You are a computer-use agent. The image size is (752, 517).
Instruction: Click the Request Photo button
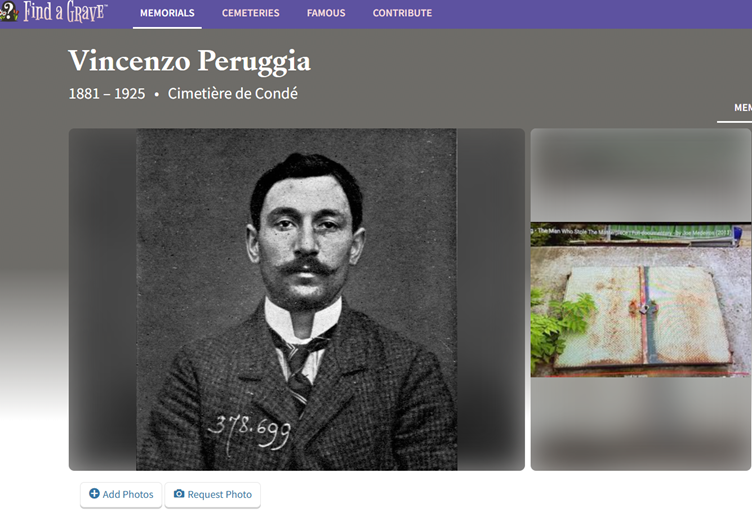[212, 494]
